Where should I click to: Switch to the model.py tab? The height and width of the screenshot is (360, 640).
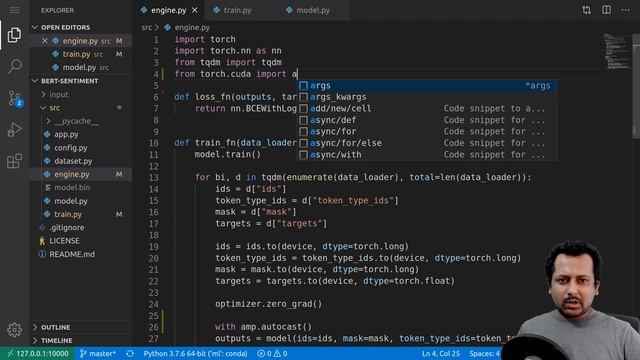[313, 10]
